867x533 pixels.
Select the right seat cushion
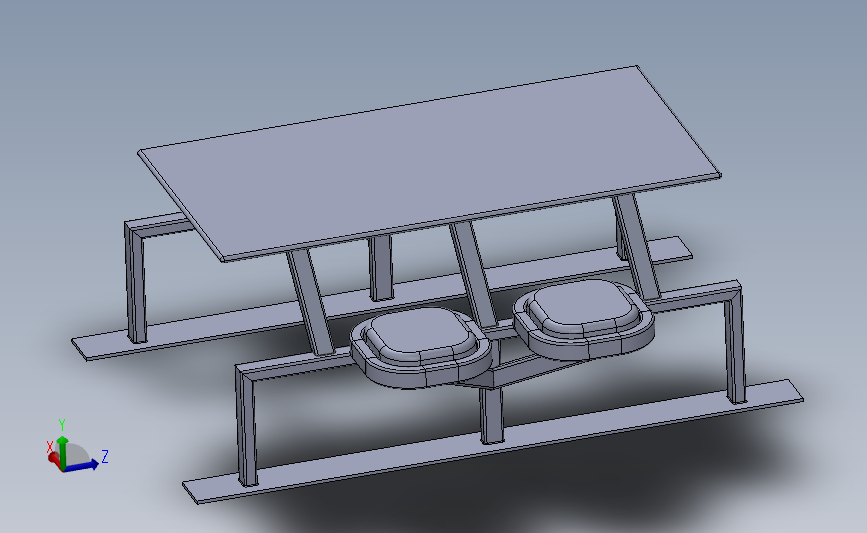point(583,319)
